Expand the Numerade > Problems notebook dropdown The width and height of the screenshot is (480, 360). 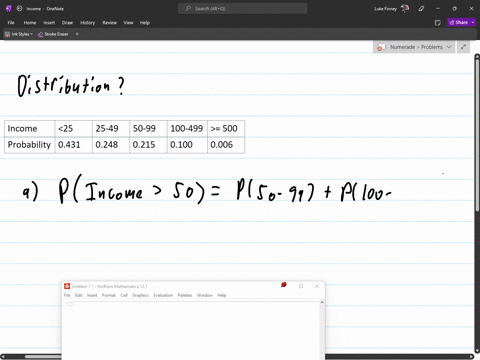(449, 47)
